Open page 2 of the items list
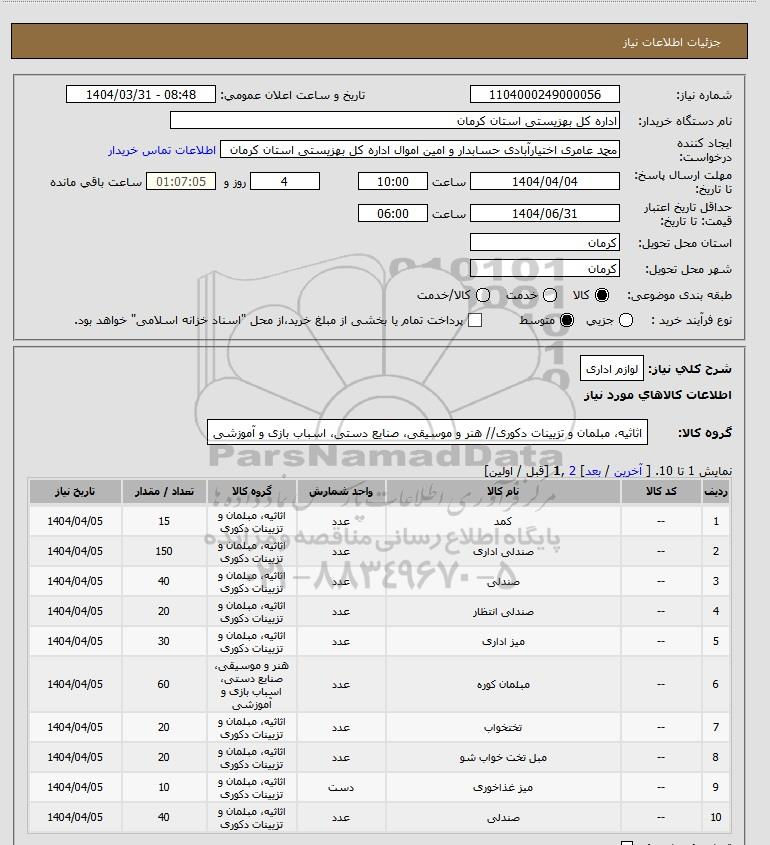Screen dimensions: 770x845 (x=572, y=471)
